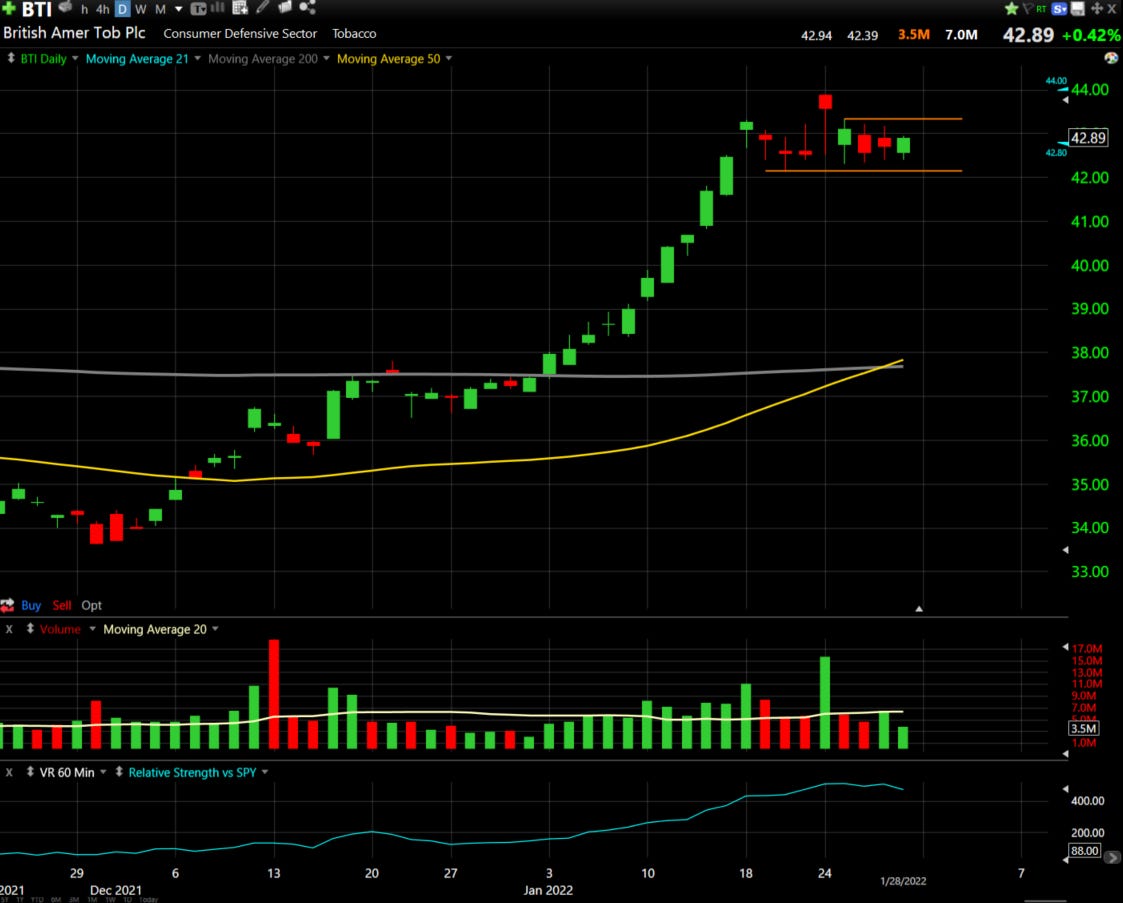
Task: Click the Today time range shortcut
Action: (x=148, y=899)
